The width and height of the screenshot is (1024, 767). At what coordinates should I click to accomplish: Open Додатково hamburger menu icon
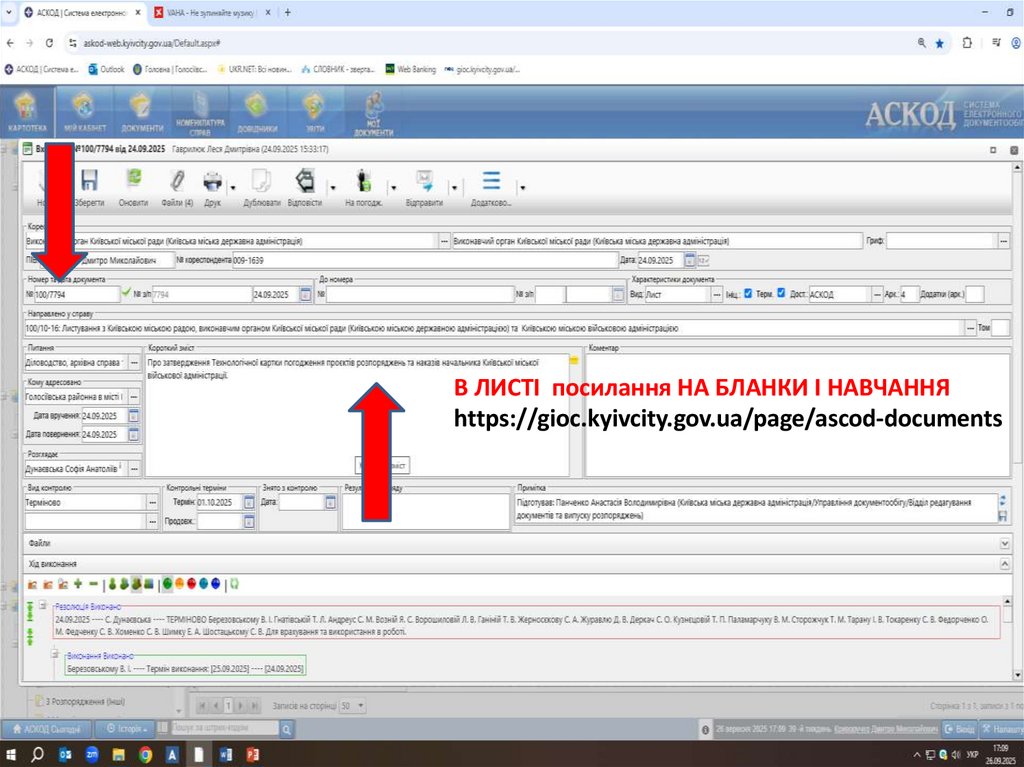pos(491,181)
